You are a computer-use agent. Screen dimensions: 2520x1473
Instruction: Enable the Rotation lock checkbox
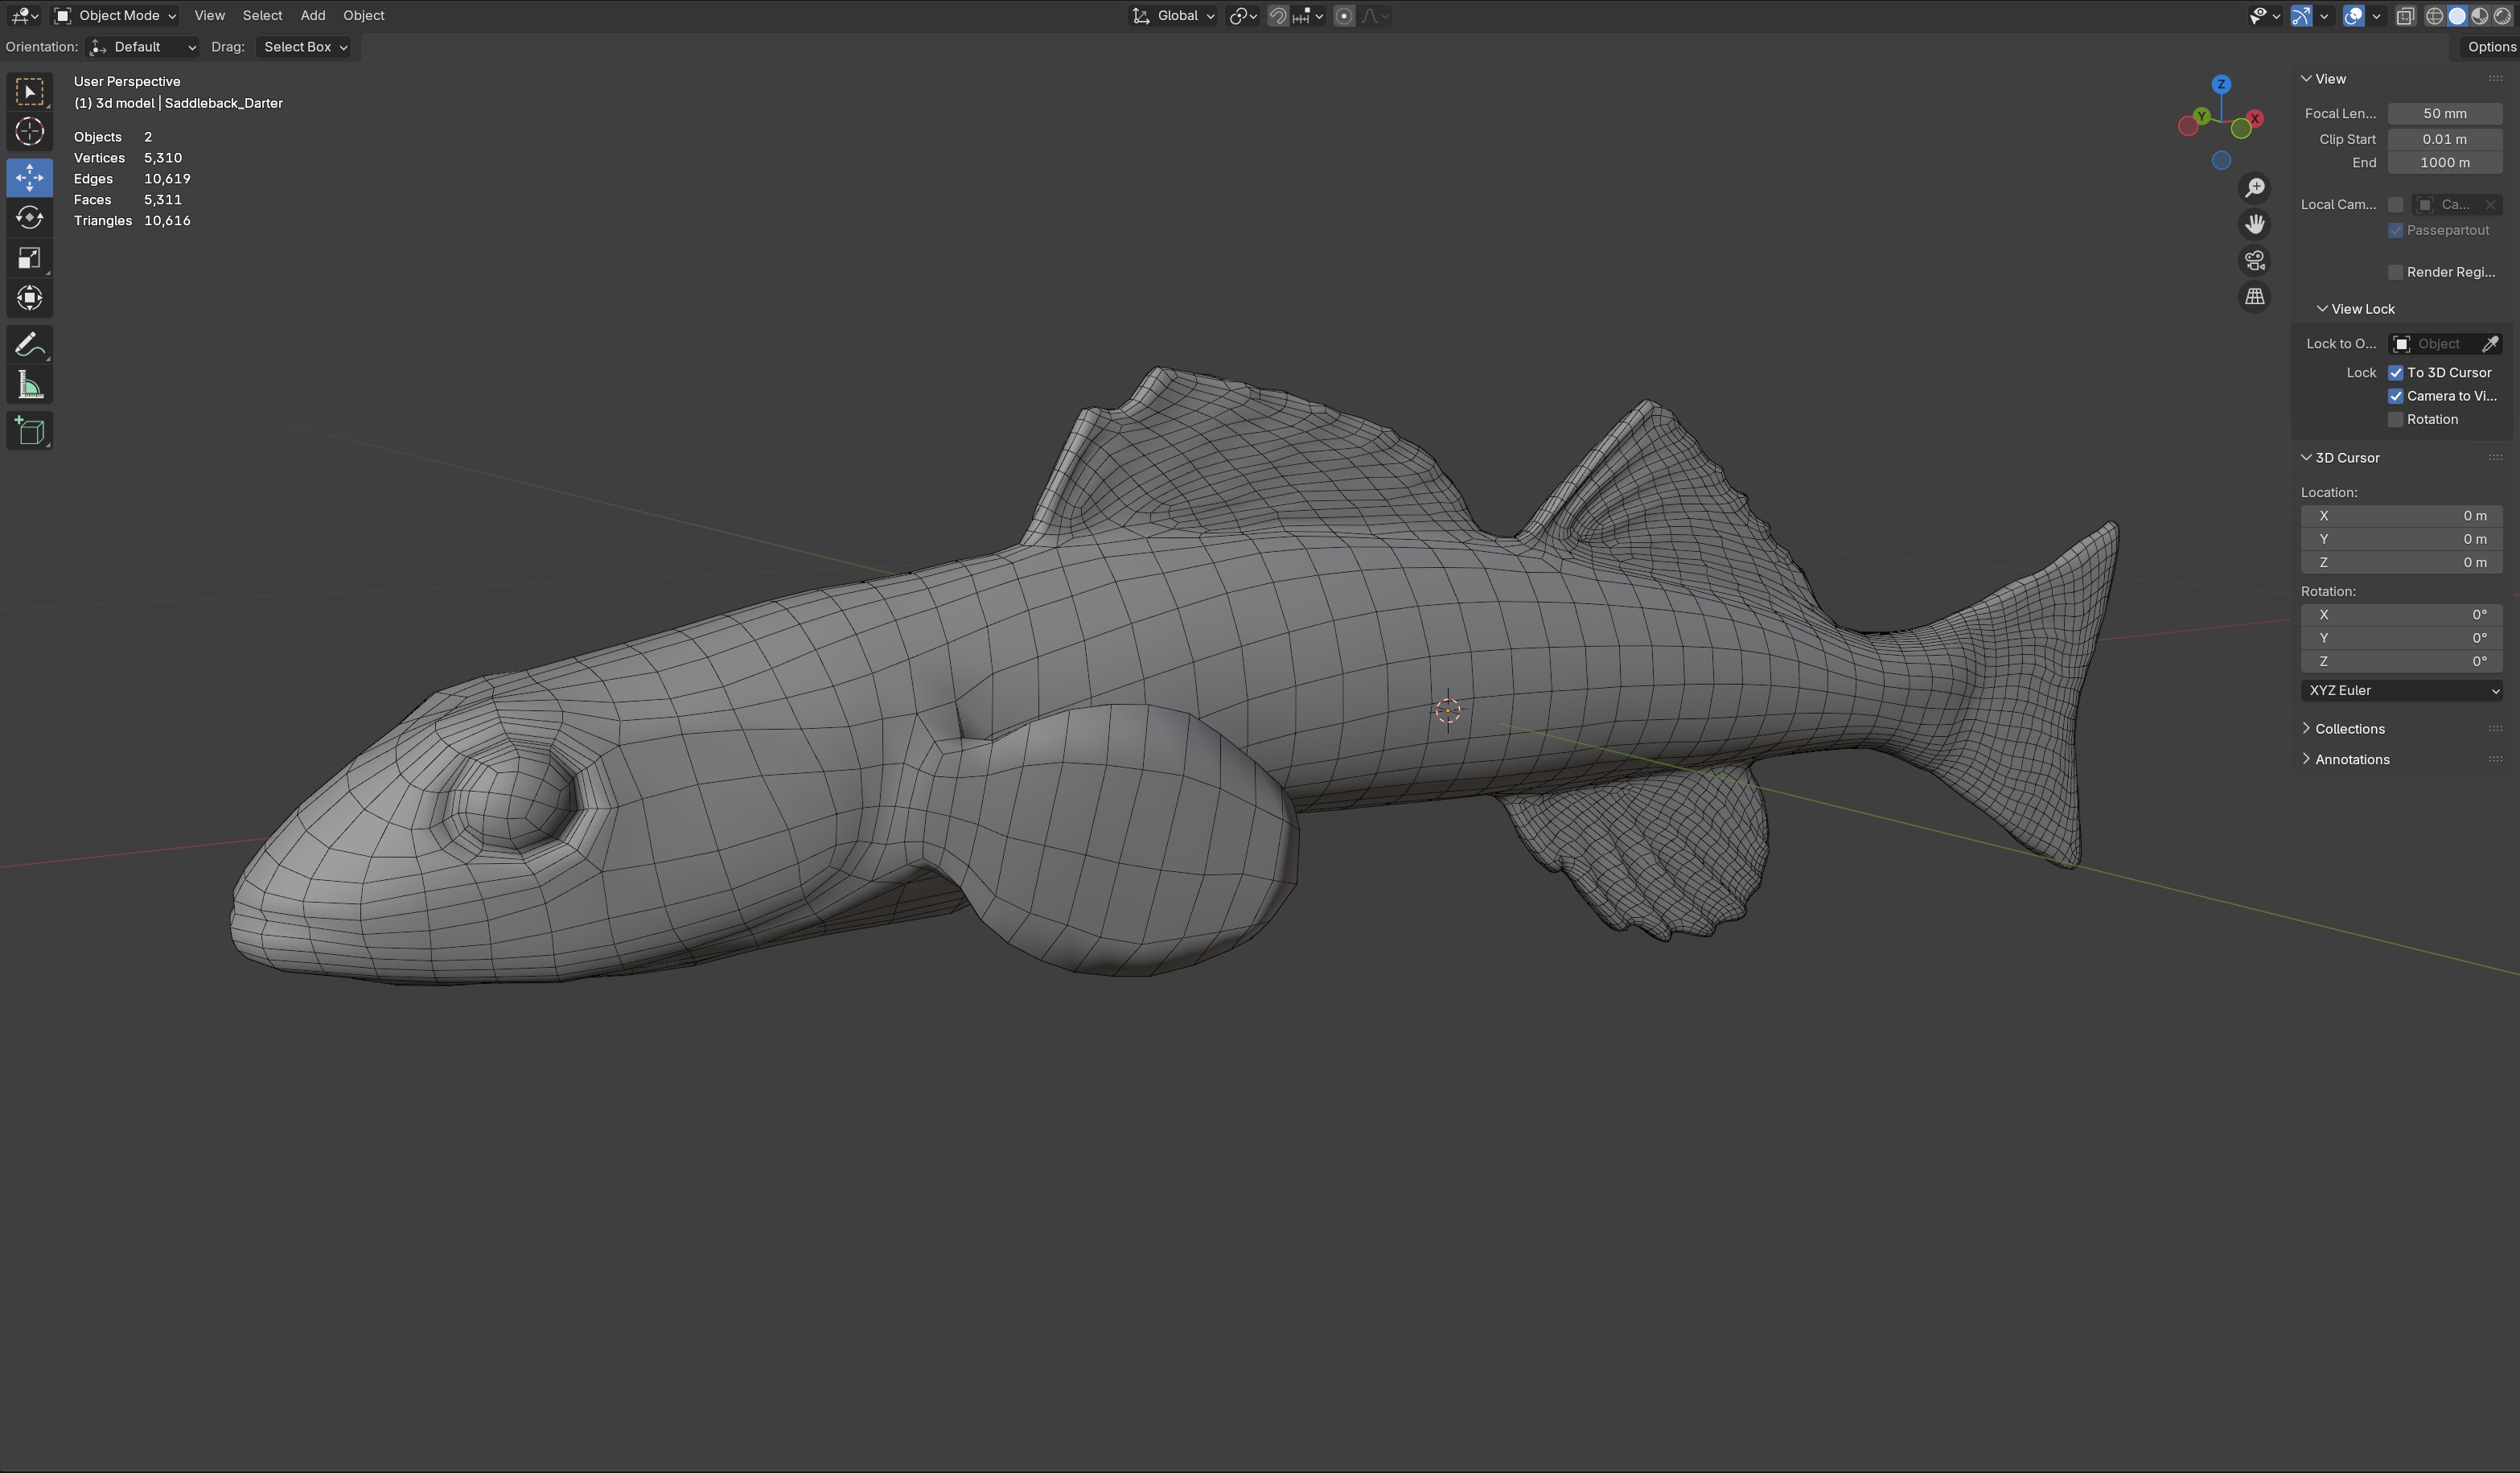[x=2395, y=420]
